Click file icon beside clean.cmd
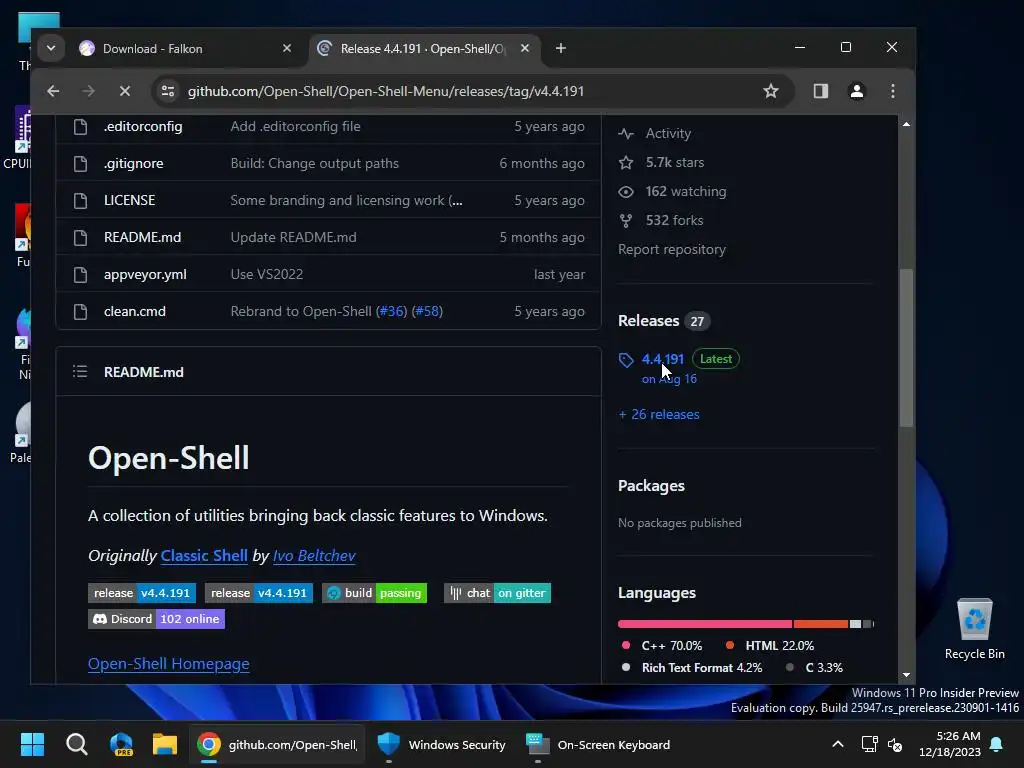The width and height of the screenshot is (1024, 768). (x=80, y=312)
